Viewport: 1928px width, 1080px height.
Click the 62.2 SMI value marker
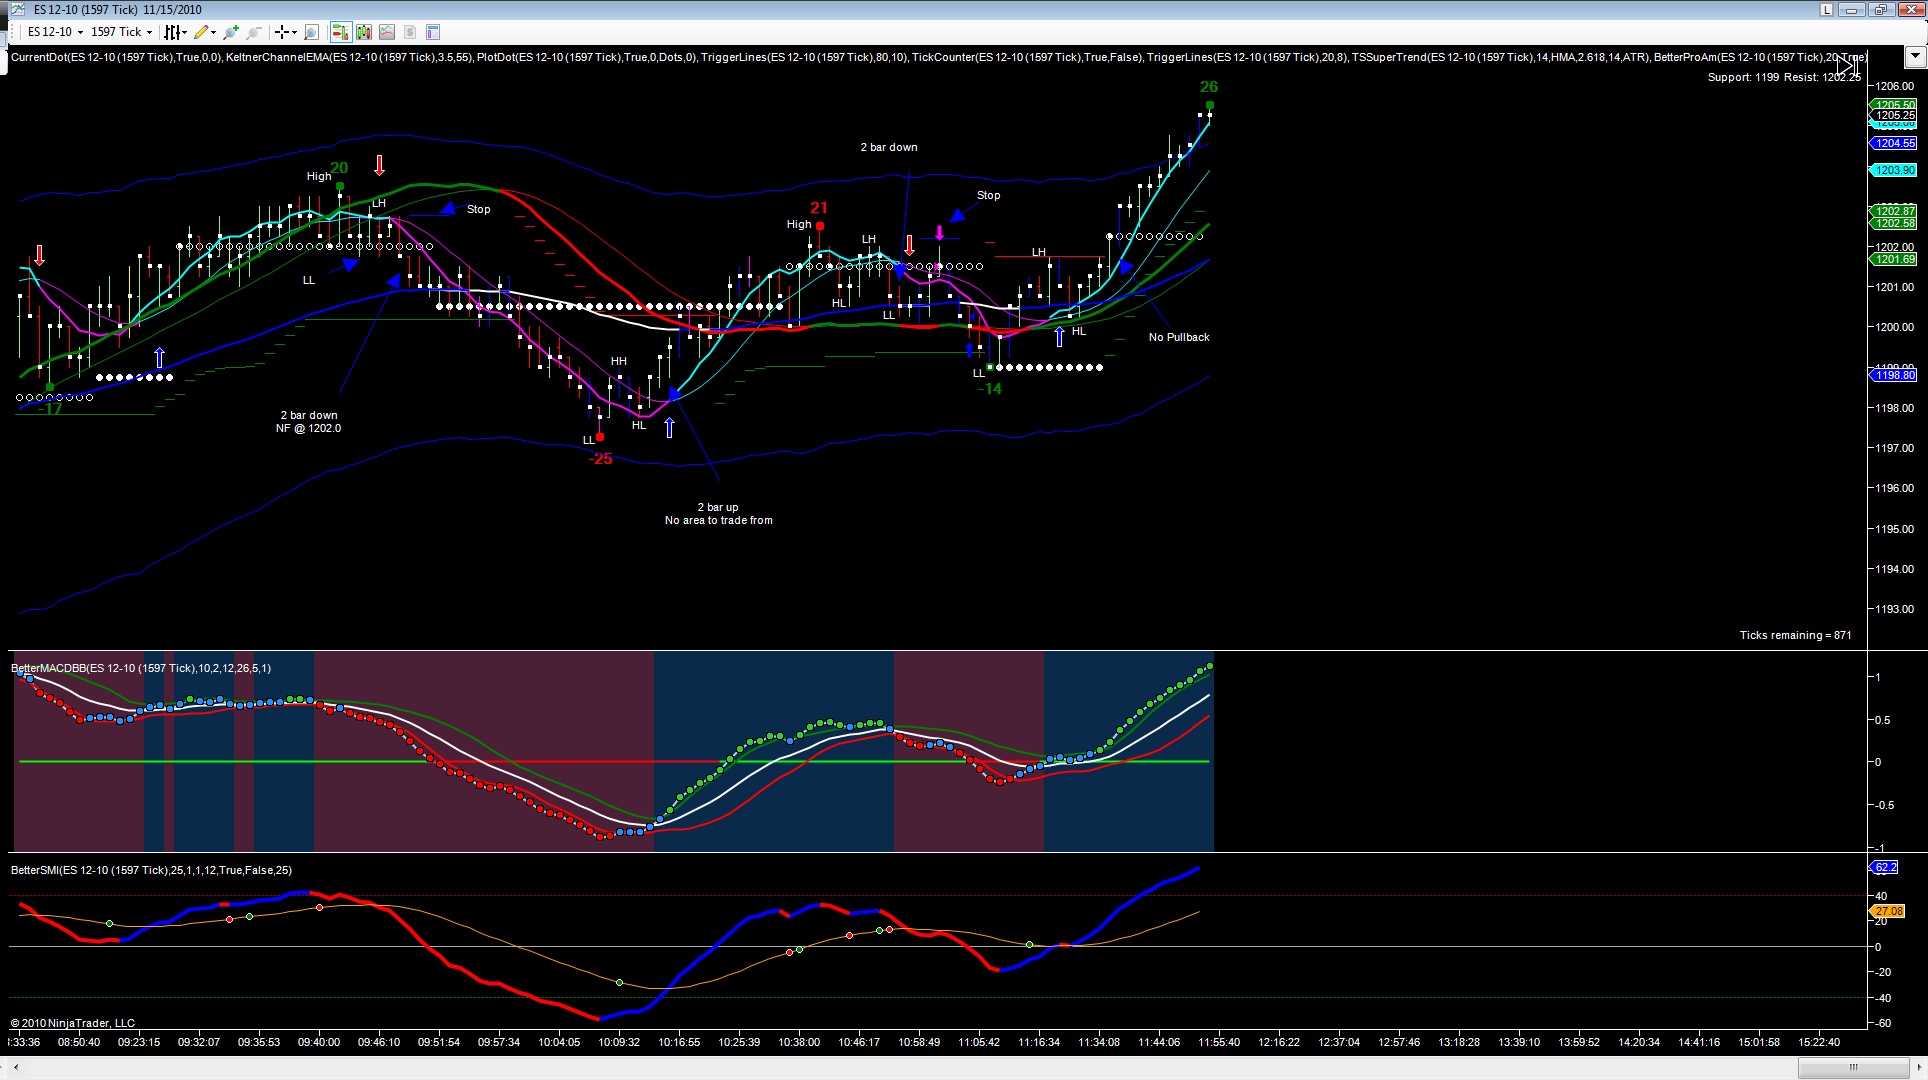1885,867
